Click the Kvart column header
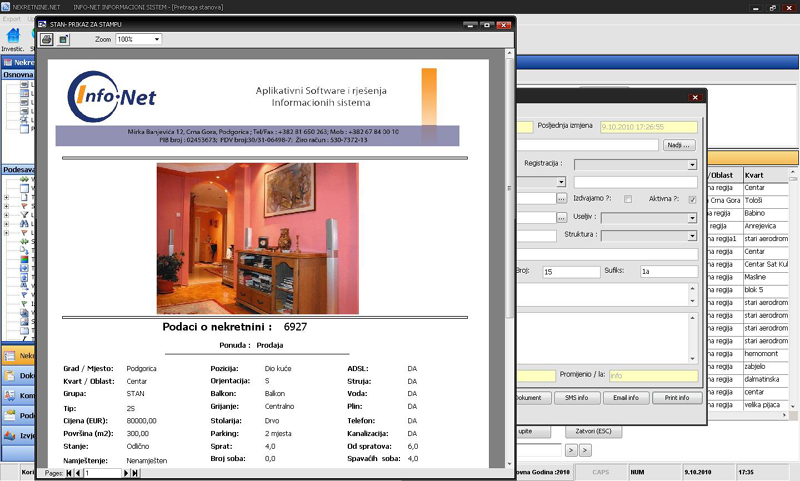Image resolution: width=800 pixels, height=481 pixels. [x=765, y=175]
